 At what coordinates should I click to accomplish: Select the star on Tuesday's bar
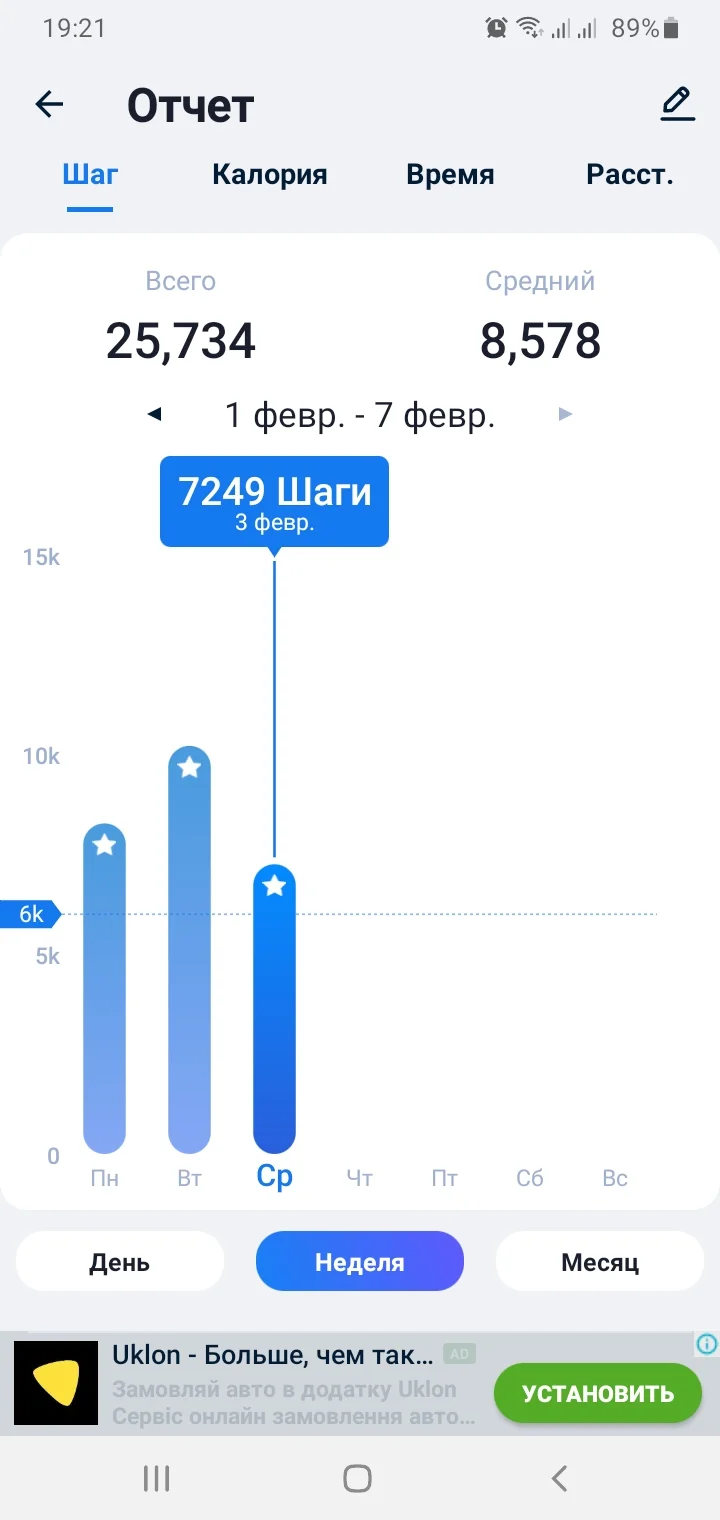coord(189,766)
